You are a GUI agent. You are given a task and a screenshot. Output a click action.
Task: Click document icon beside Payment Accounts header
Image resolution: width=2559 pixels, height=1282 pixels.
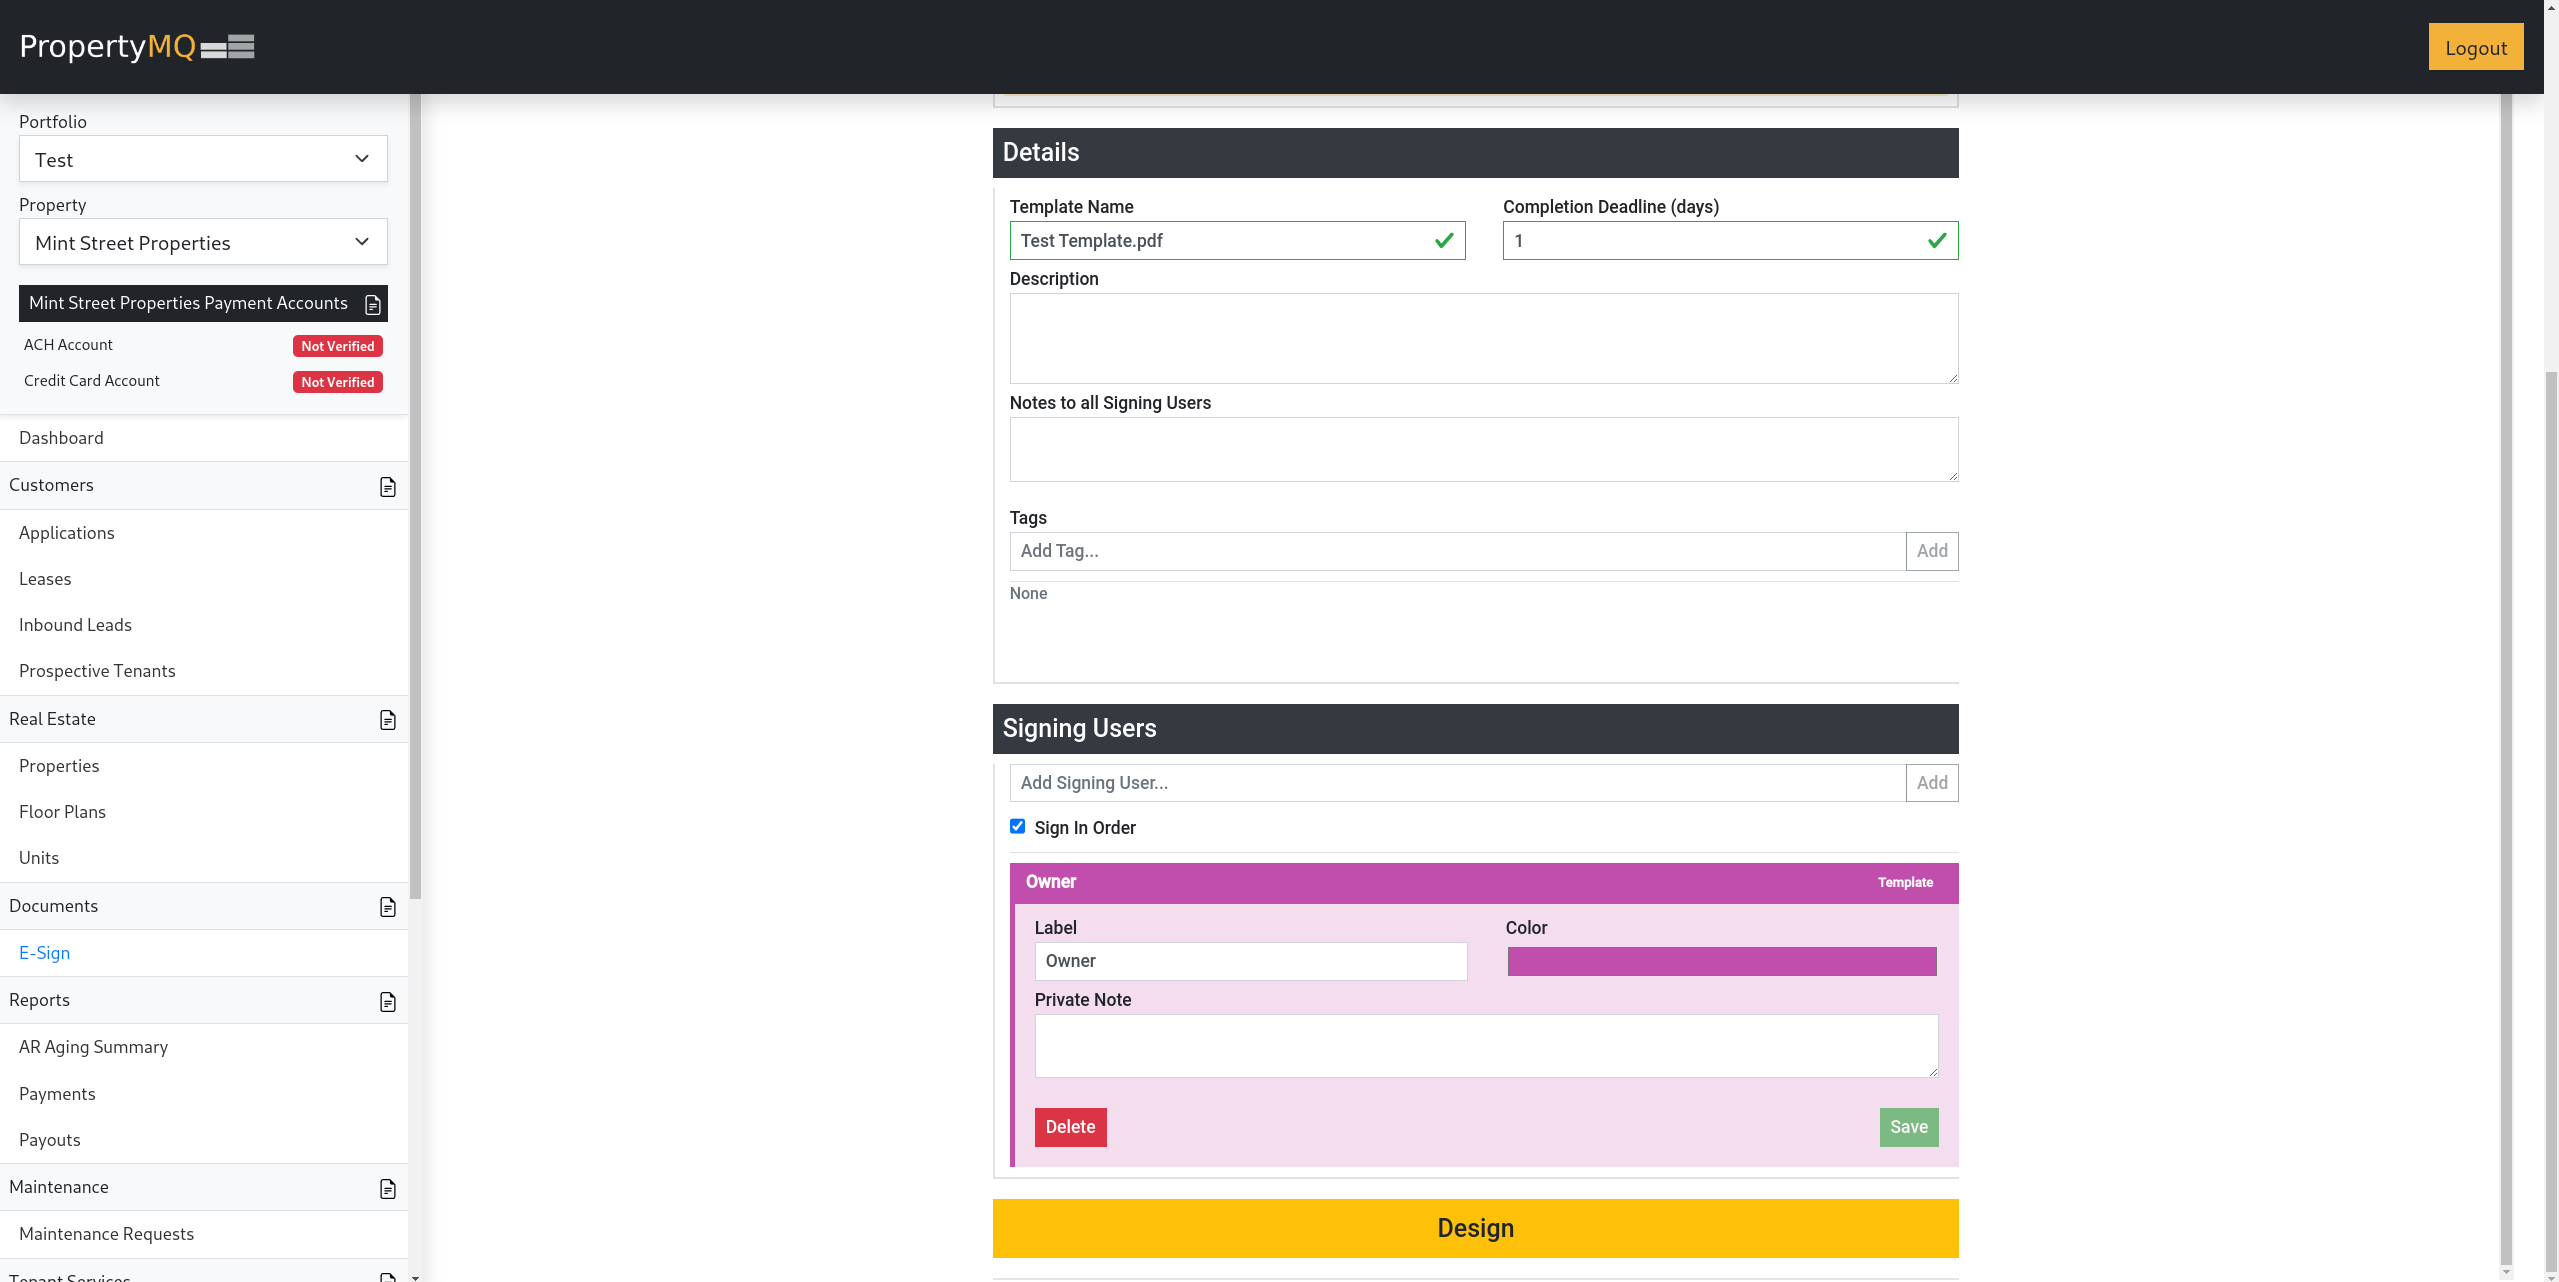(373, 304)
